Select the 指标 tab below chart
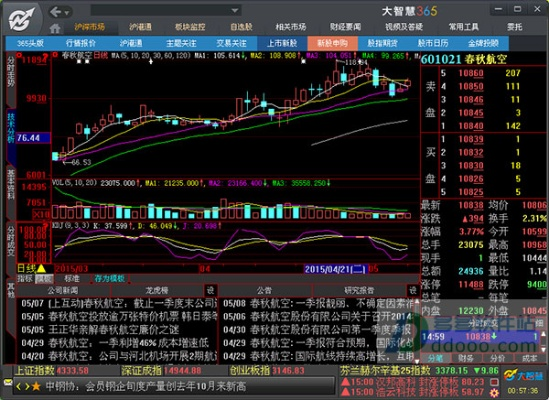The height and width of the screenshot is (400, 549). click(25, 279)
